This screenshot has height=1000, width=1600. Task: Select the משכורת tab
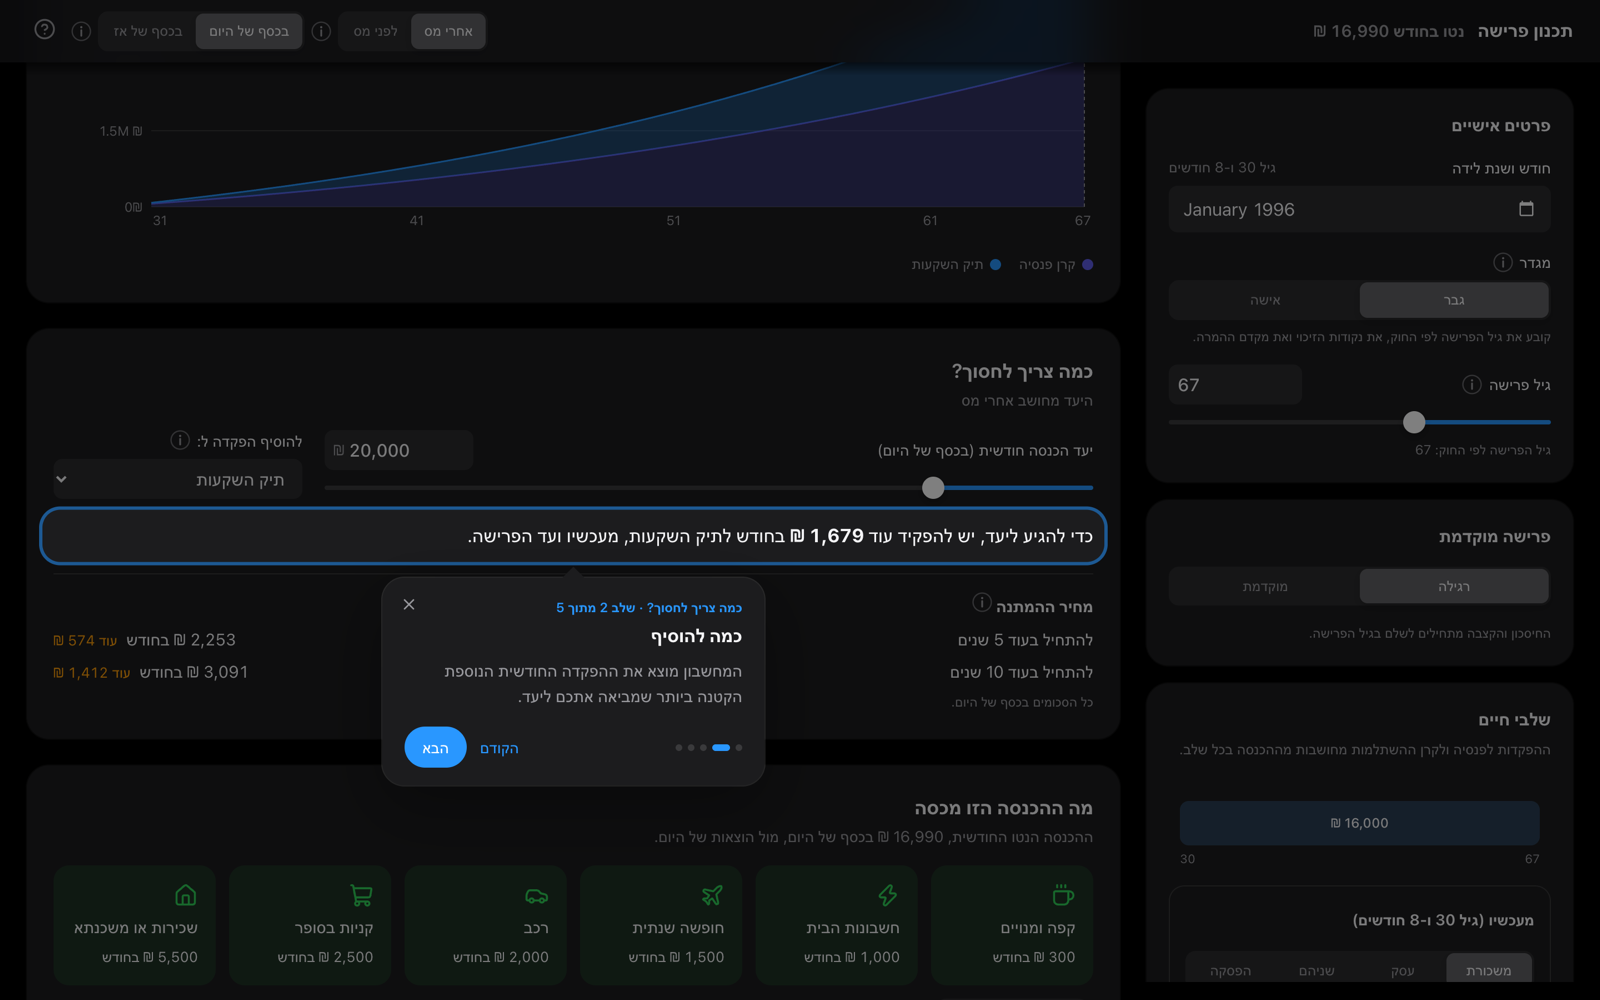pyautogui.click(x=1488, y=970)
